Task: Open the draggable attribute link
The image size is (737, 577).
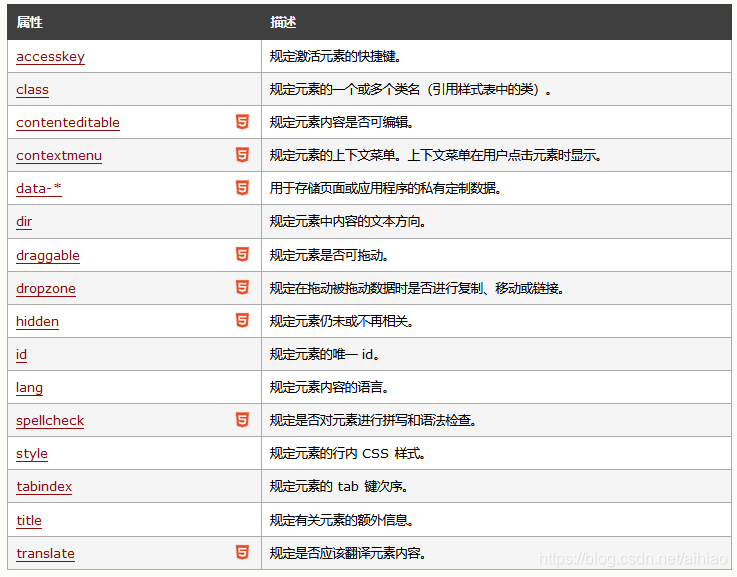Action: (x=48, y=255)
